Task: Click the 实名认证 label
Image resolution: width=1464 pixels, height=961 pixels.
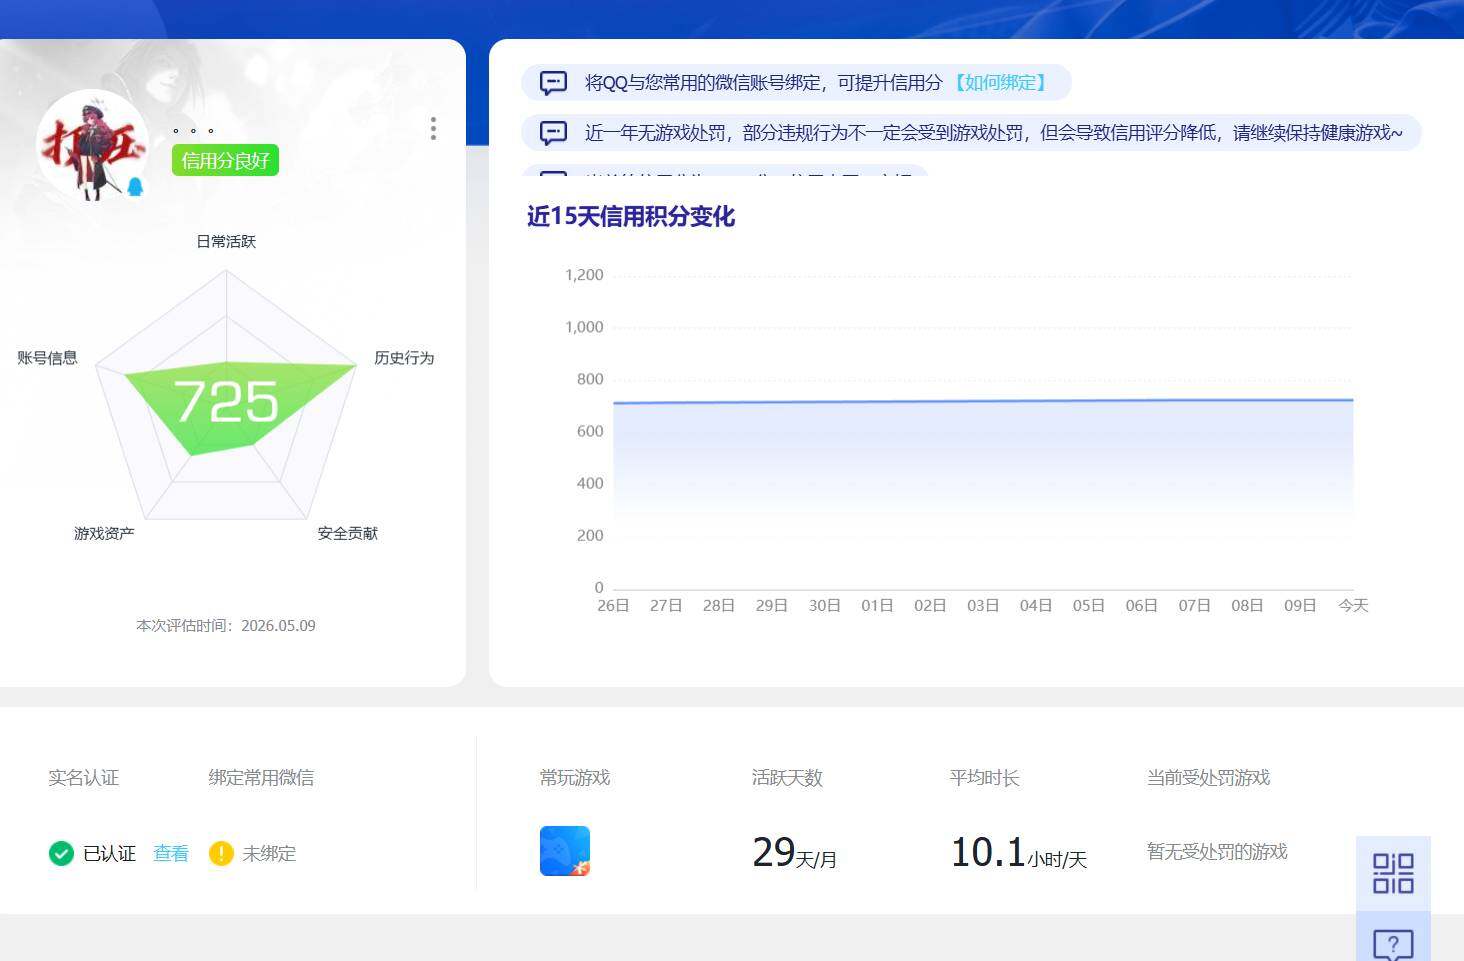Action: click(84, 777)
